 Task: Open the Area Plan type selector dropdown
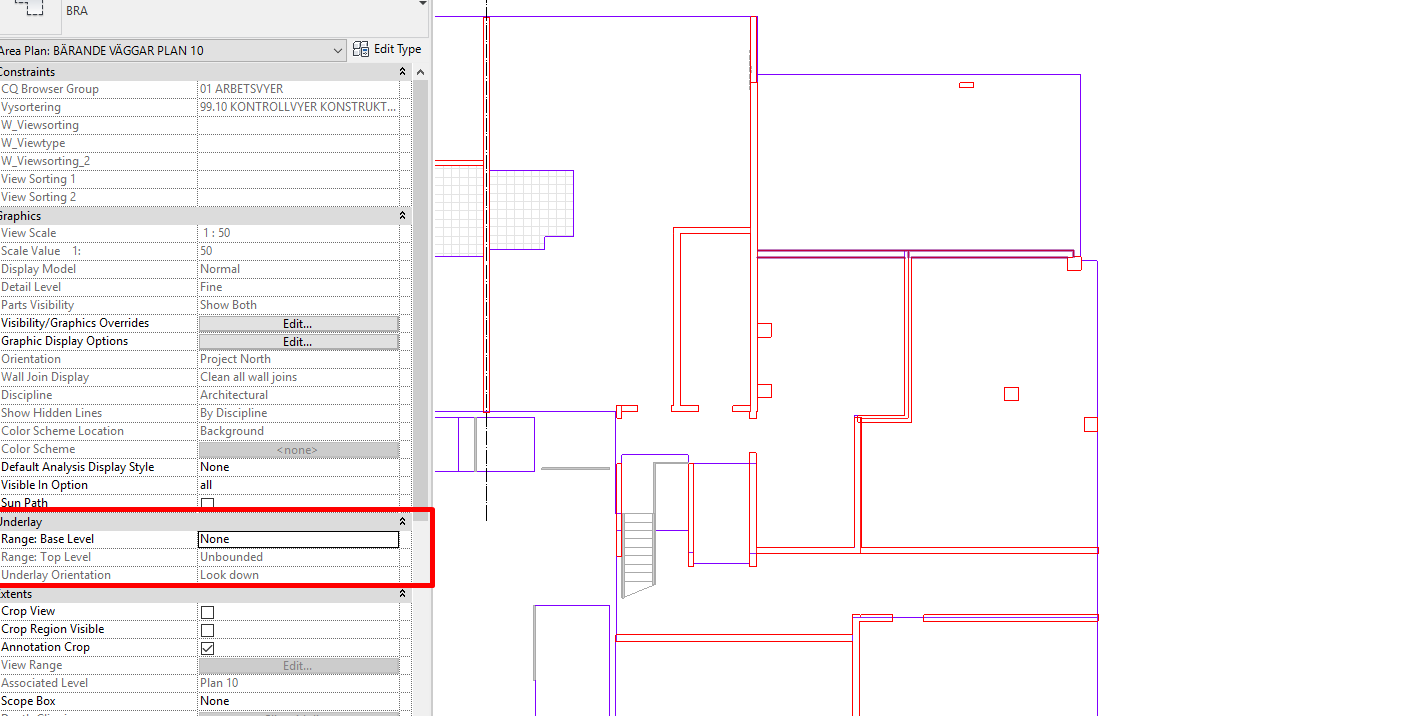coord(337,49)
